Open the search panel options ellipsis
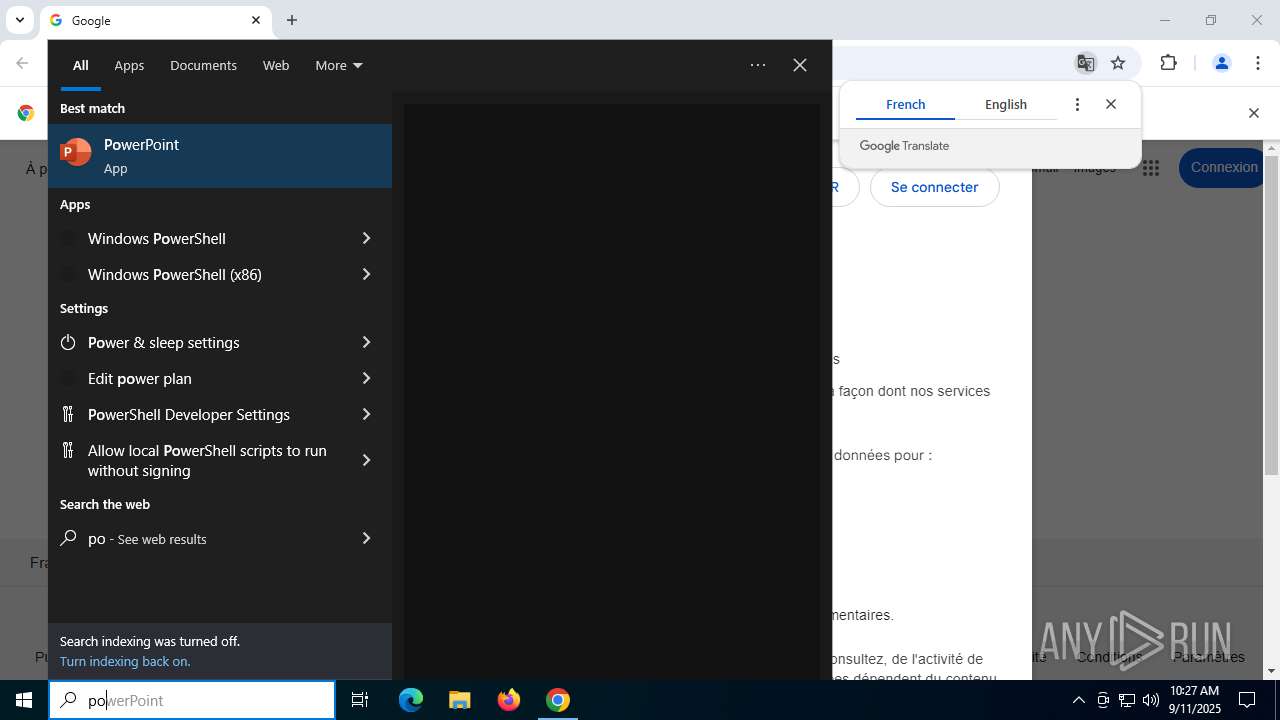 tap(758, 65)
